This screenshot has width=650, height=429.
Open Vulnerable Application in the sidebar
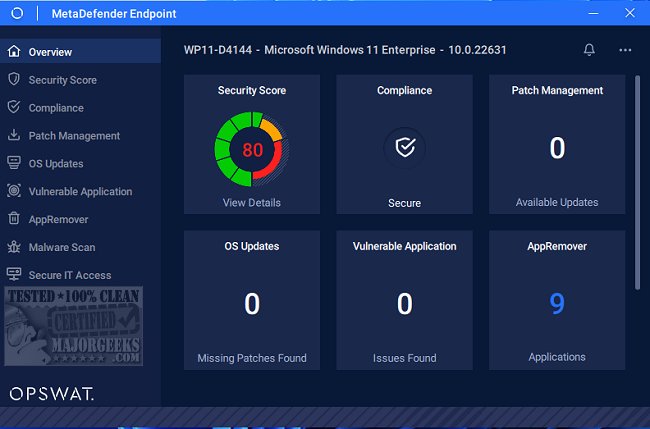tap(80, 191)
